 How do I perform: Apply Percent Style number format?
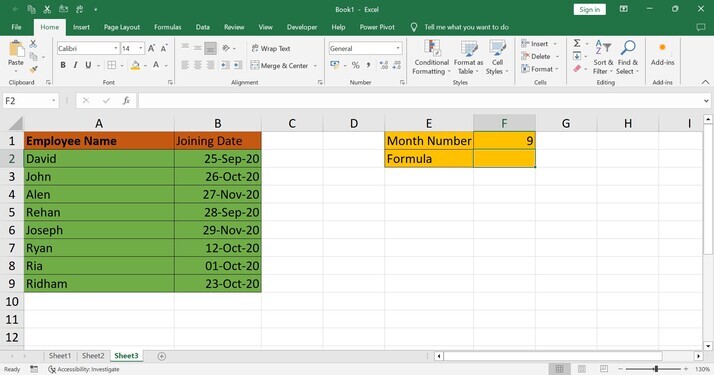pyautogui.click(x=356, y=65)
